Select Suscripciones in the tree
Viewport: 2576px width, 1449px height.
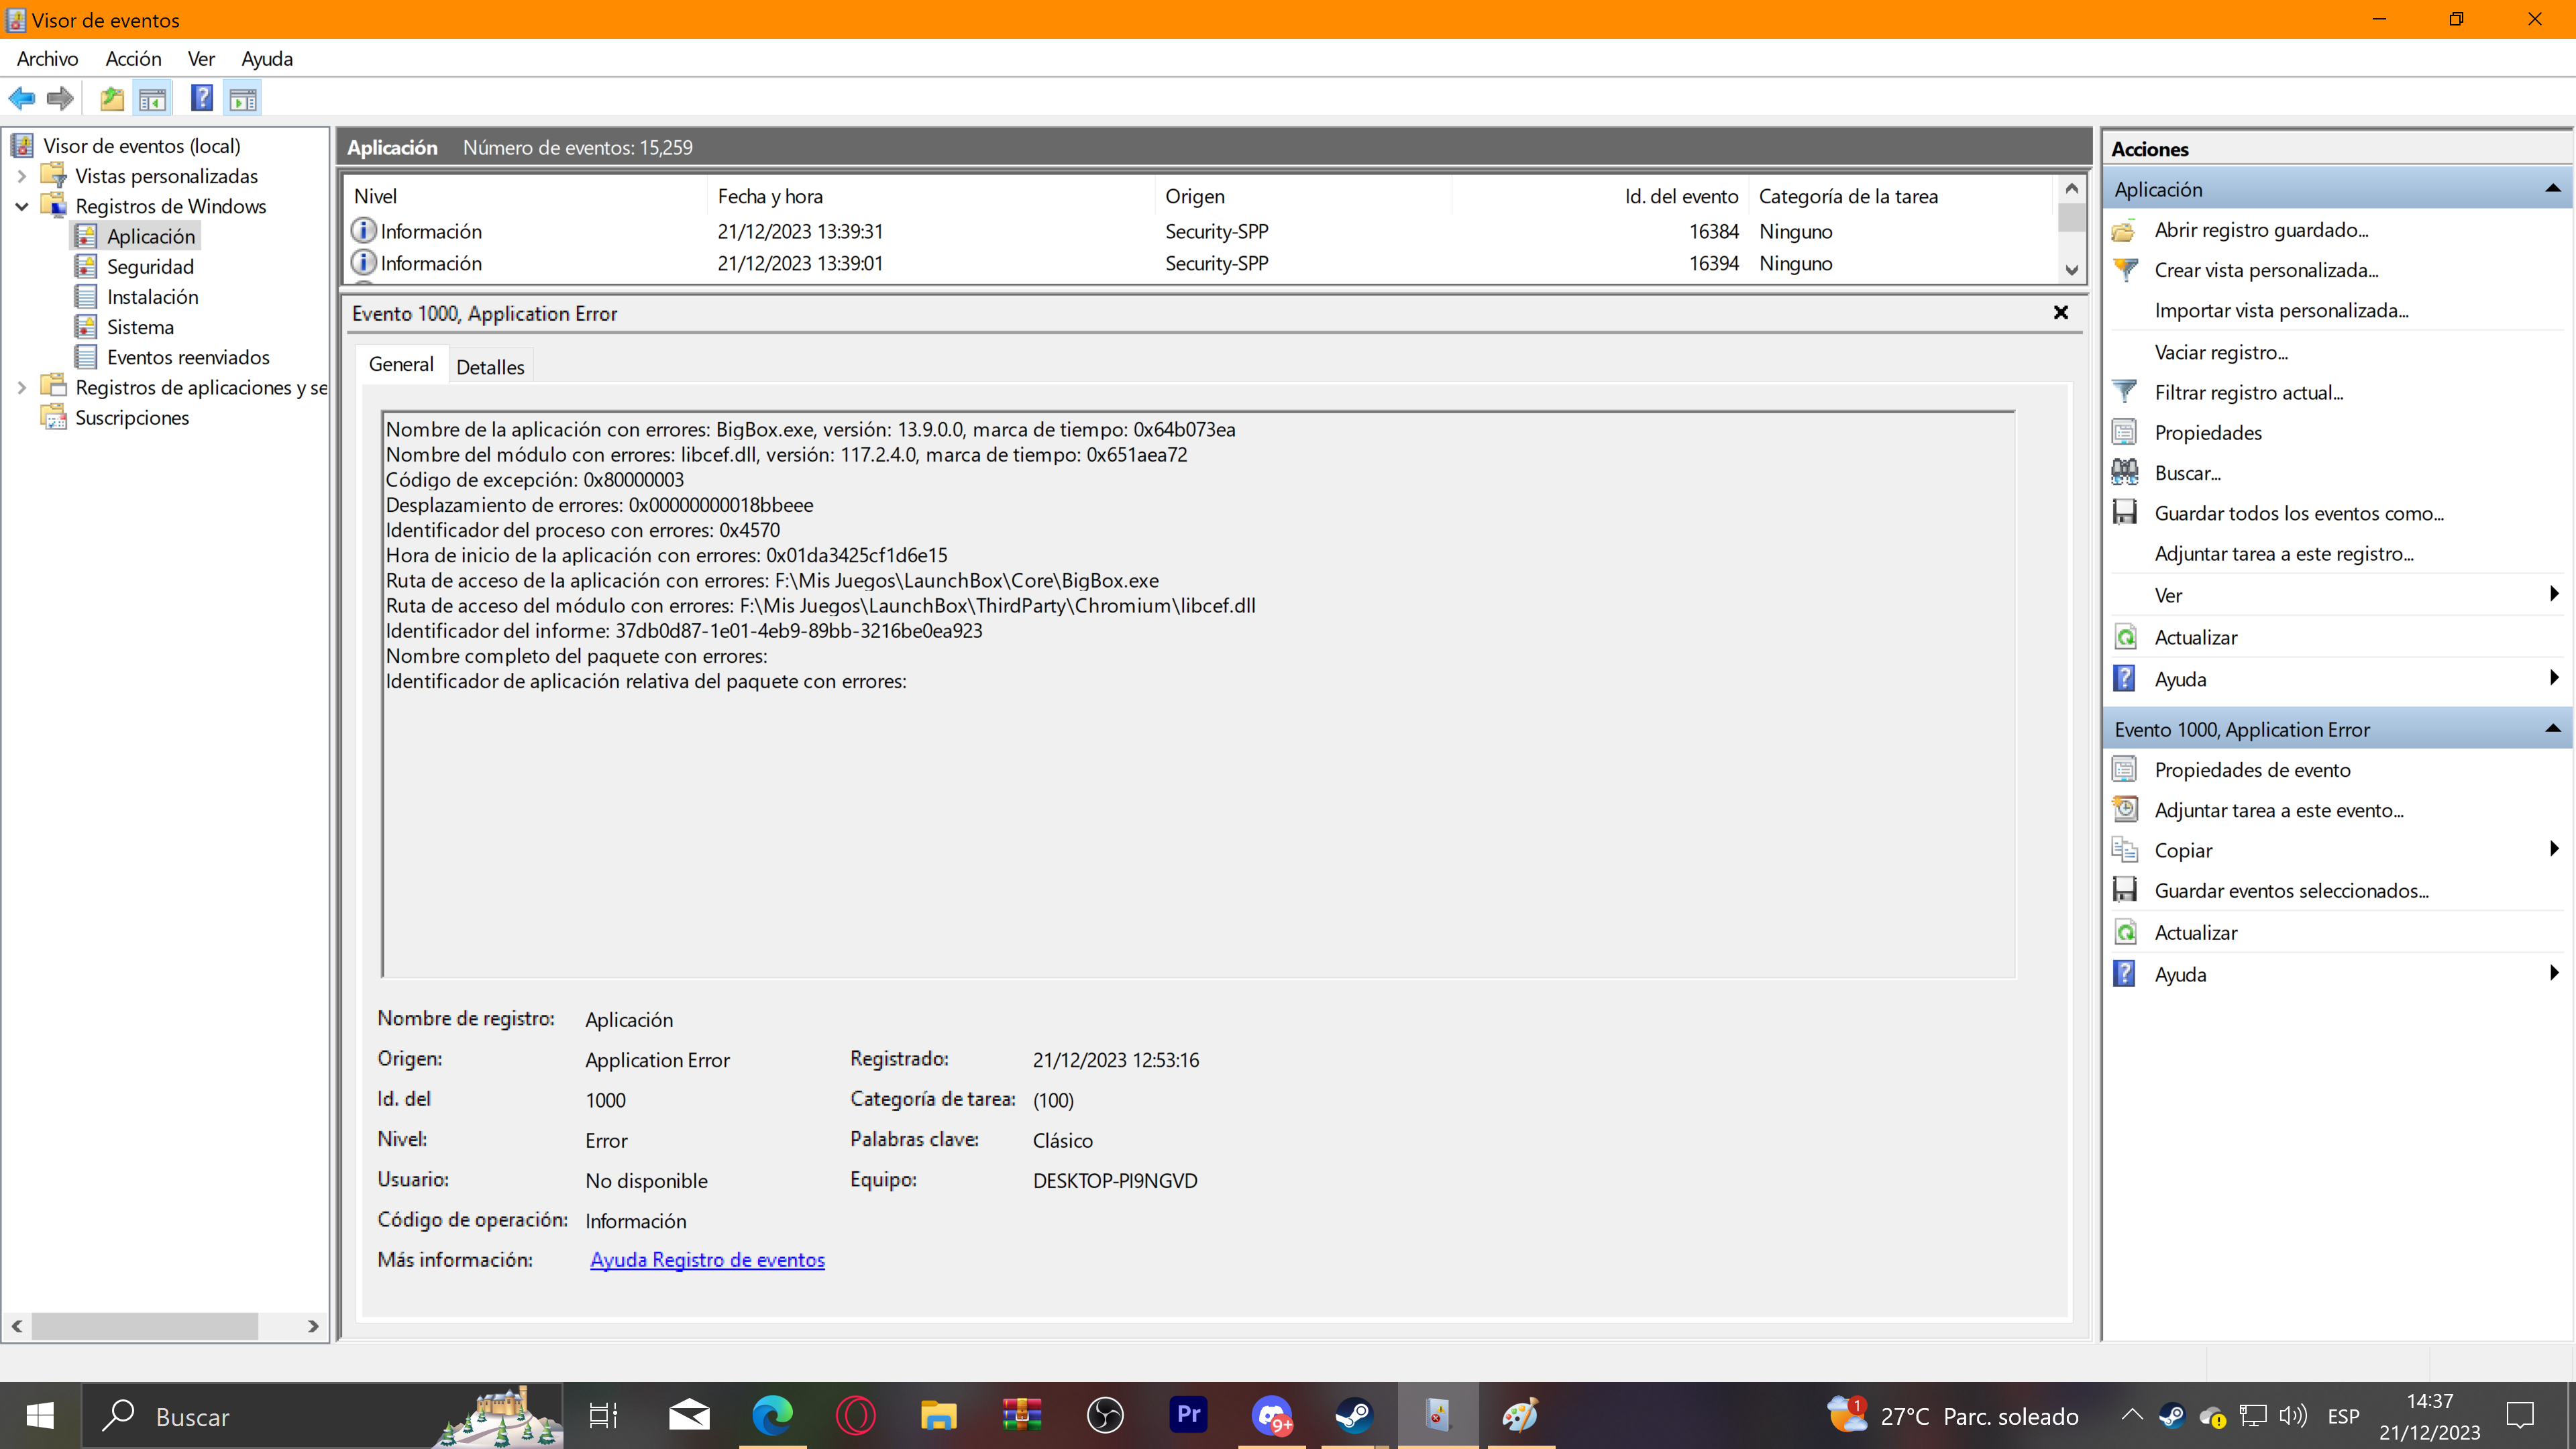(x=132, y=417)
